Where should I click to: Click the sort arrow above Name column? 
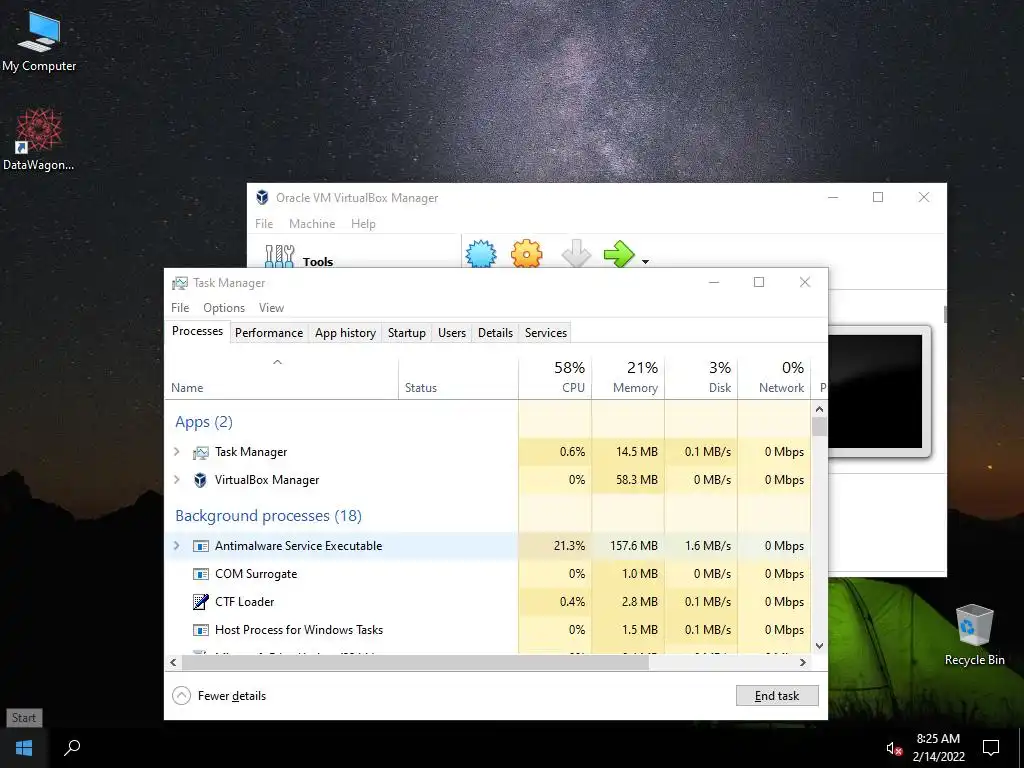coord(278,362)
